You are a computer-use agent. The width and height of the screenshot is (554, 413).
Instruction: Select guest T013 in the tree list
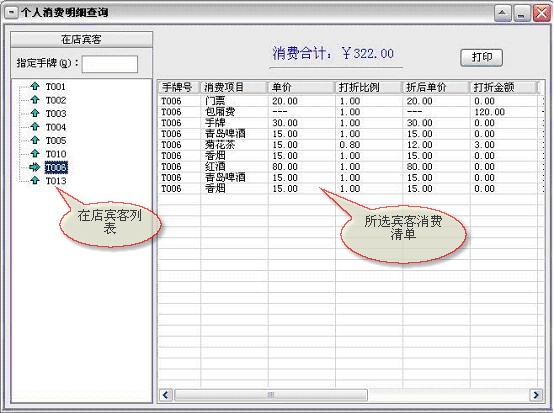click(56, 181)
